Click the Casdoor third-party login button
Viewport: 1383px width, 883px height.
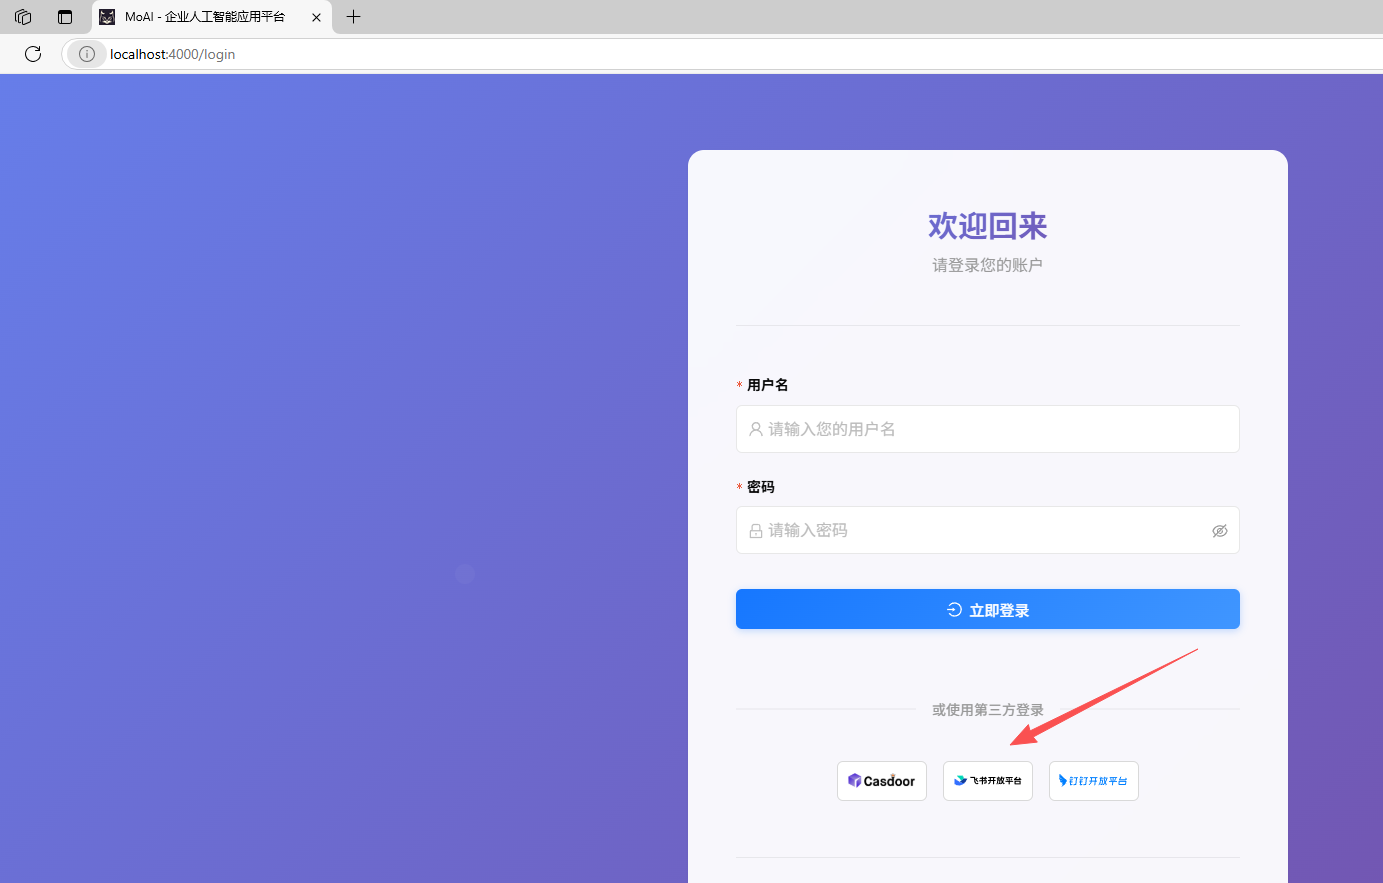[881, 781]
